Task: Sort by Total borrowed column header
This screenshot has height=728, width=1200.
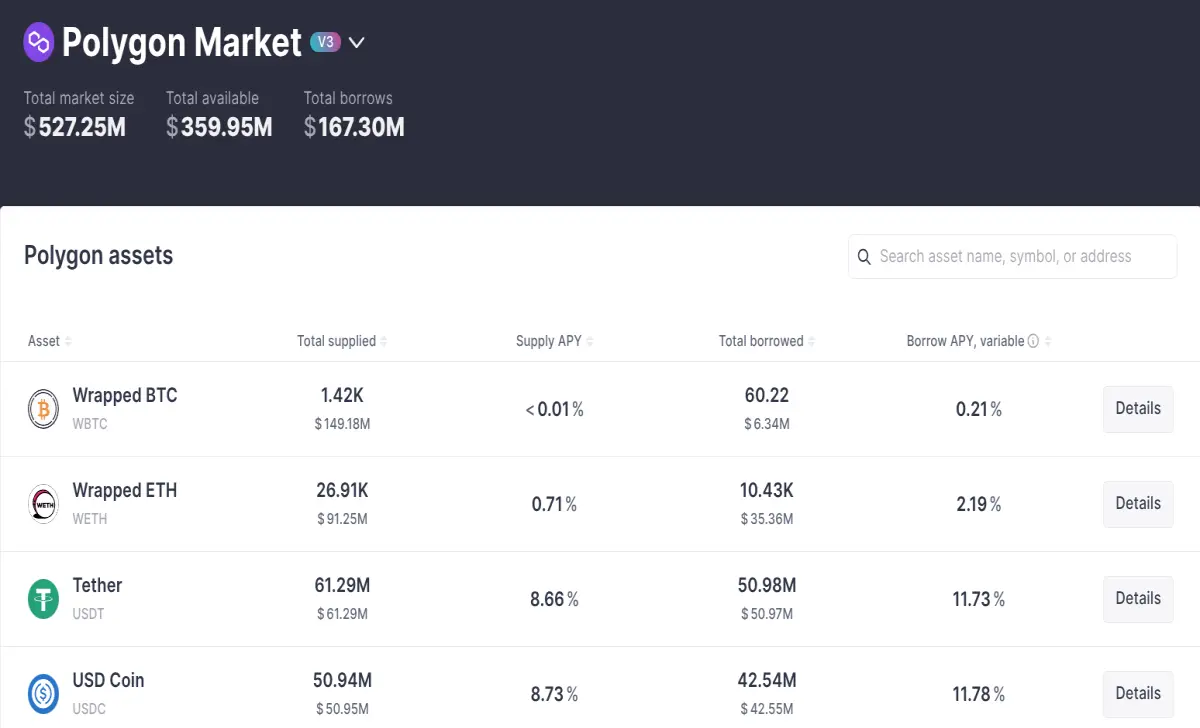Action: 767,341
